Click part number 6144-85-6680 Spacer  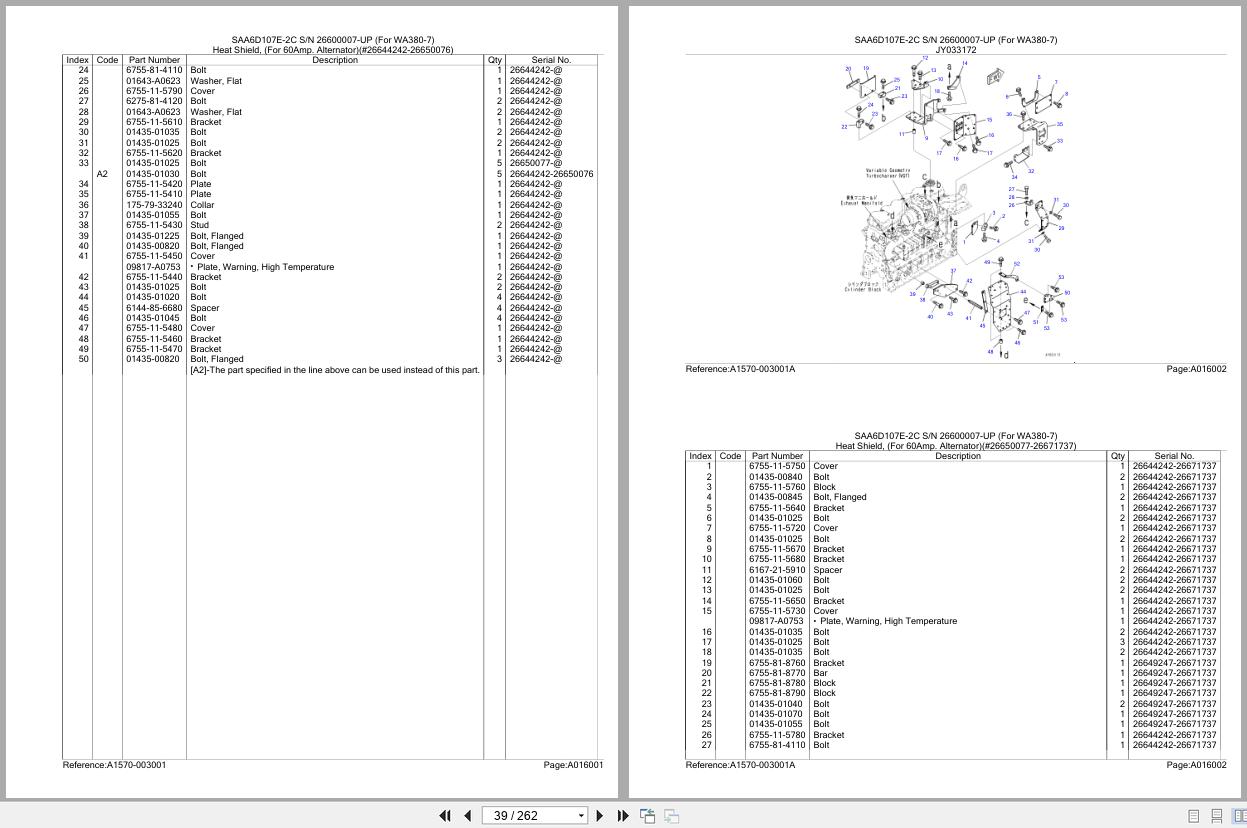pos(154,308)
